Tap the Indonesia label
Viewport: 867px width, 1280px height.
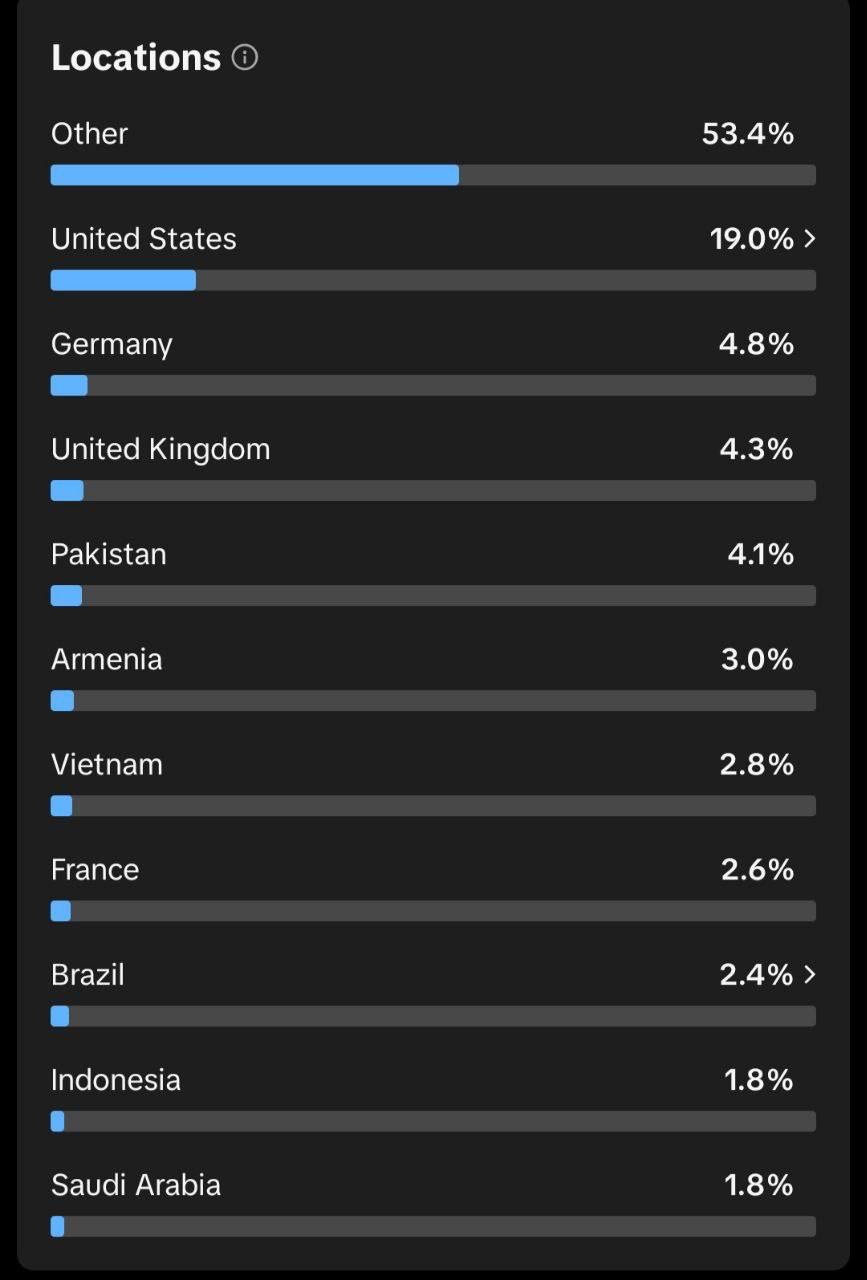click(116, 1080)
